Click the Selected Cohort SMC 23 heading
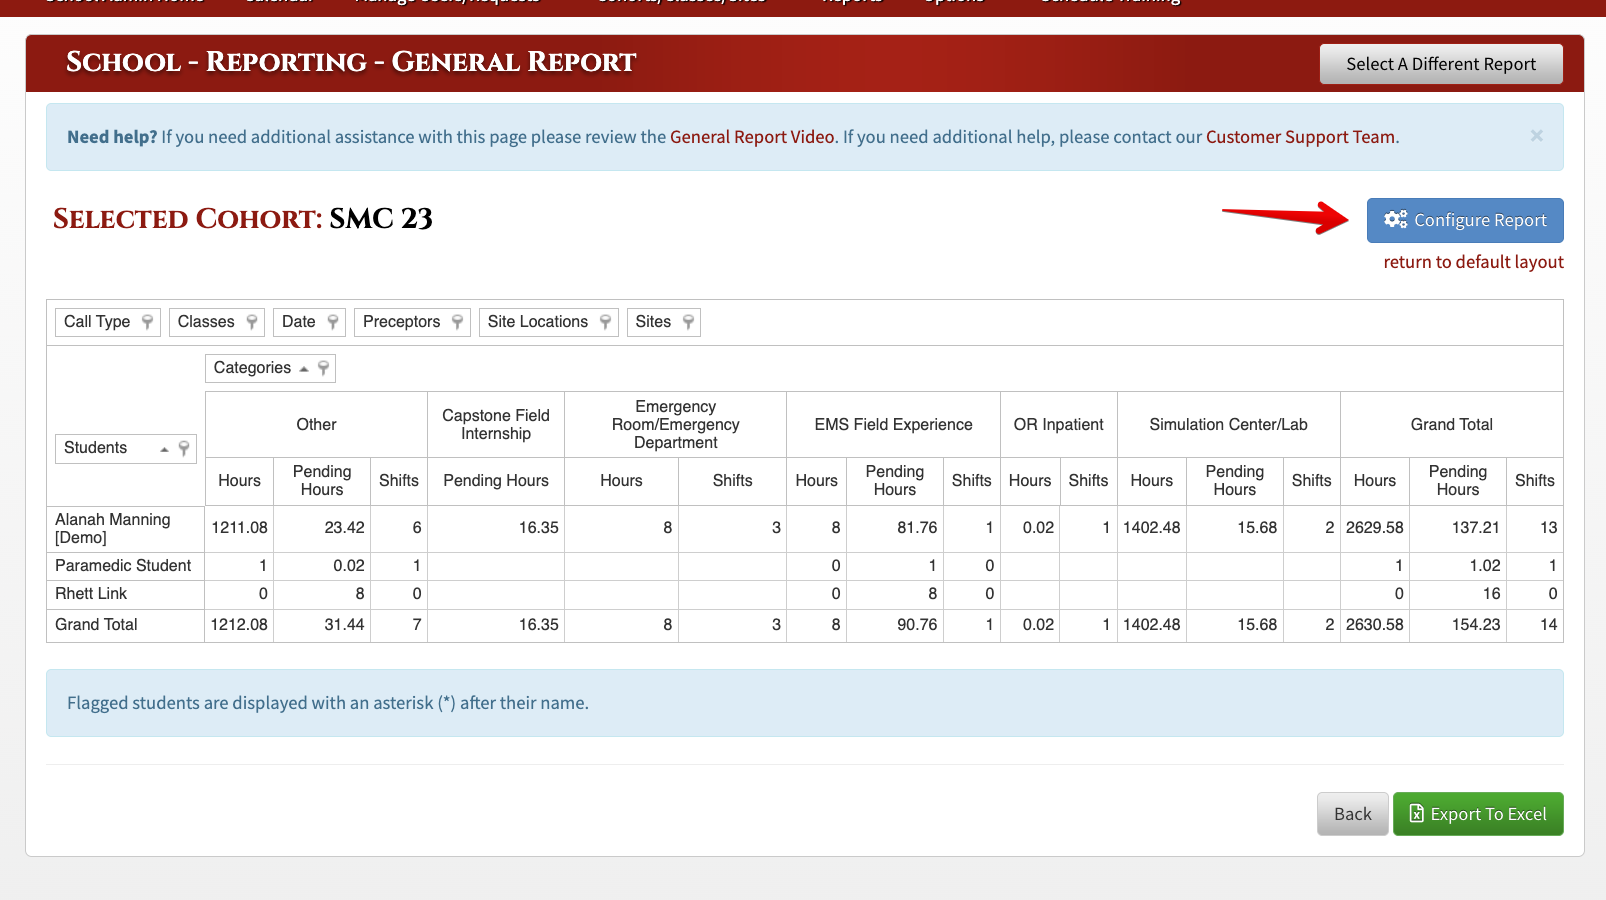Viewport: 1606px width, 900px height. pyautogui.click(x=243, y=219)
